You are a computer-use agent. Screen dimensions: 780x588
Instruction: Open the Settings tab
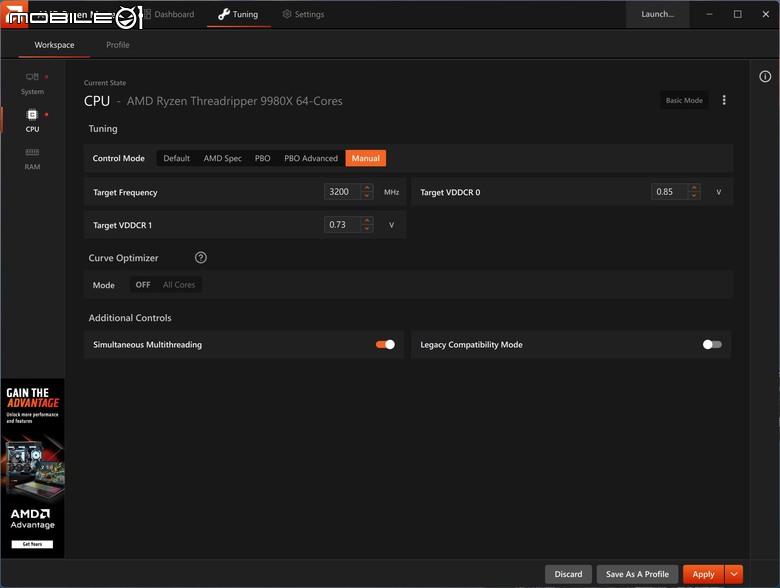click(x=303, y=14)
